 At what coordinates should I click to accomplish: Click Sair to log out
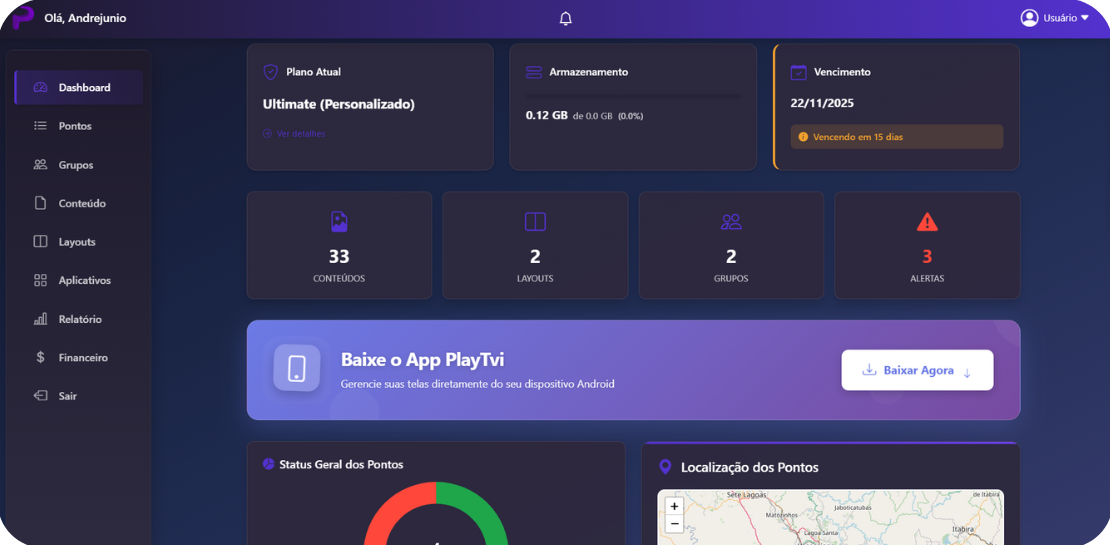click(67, 396)
